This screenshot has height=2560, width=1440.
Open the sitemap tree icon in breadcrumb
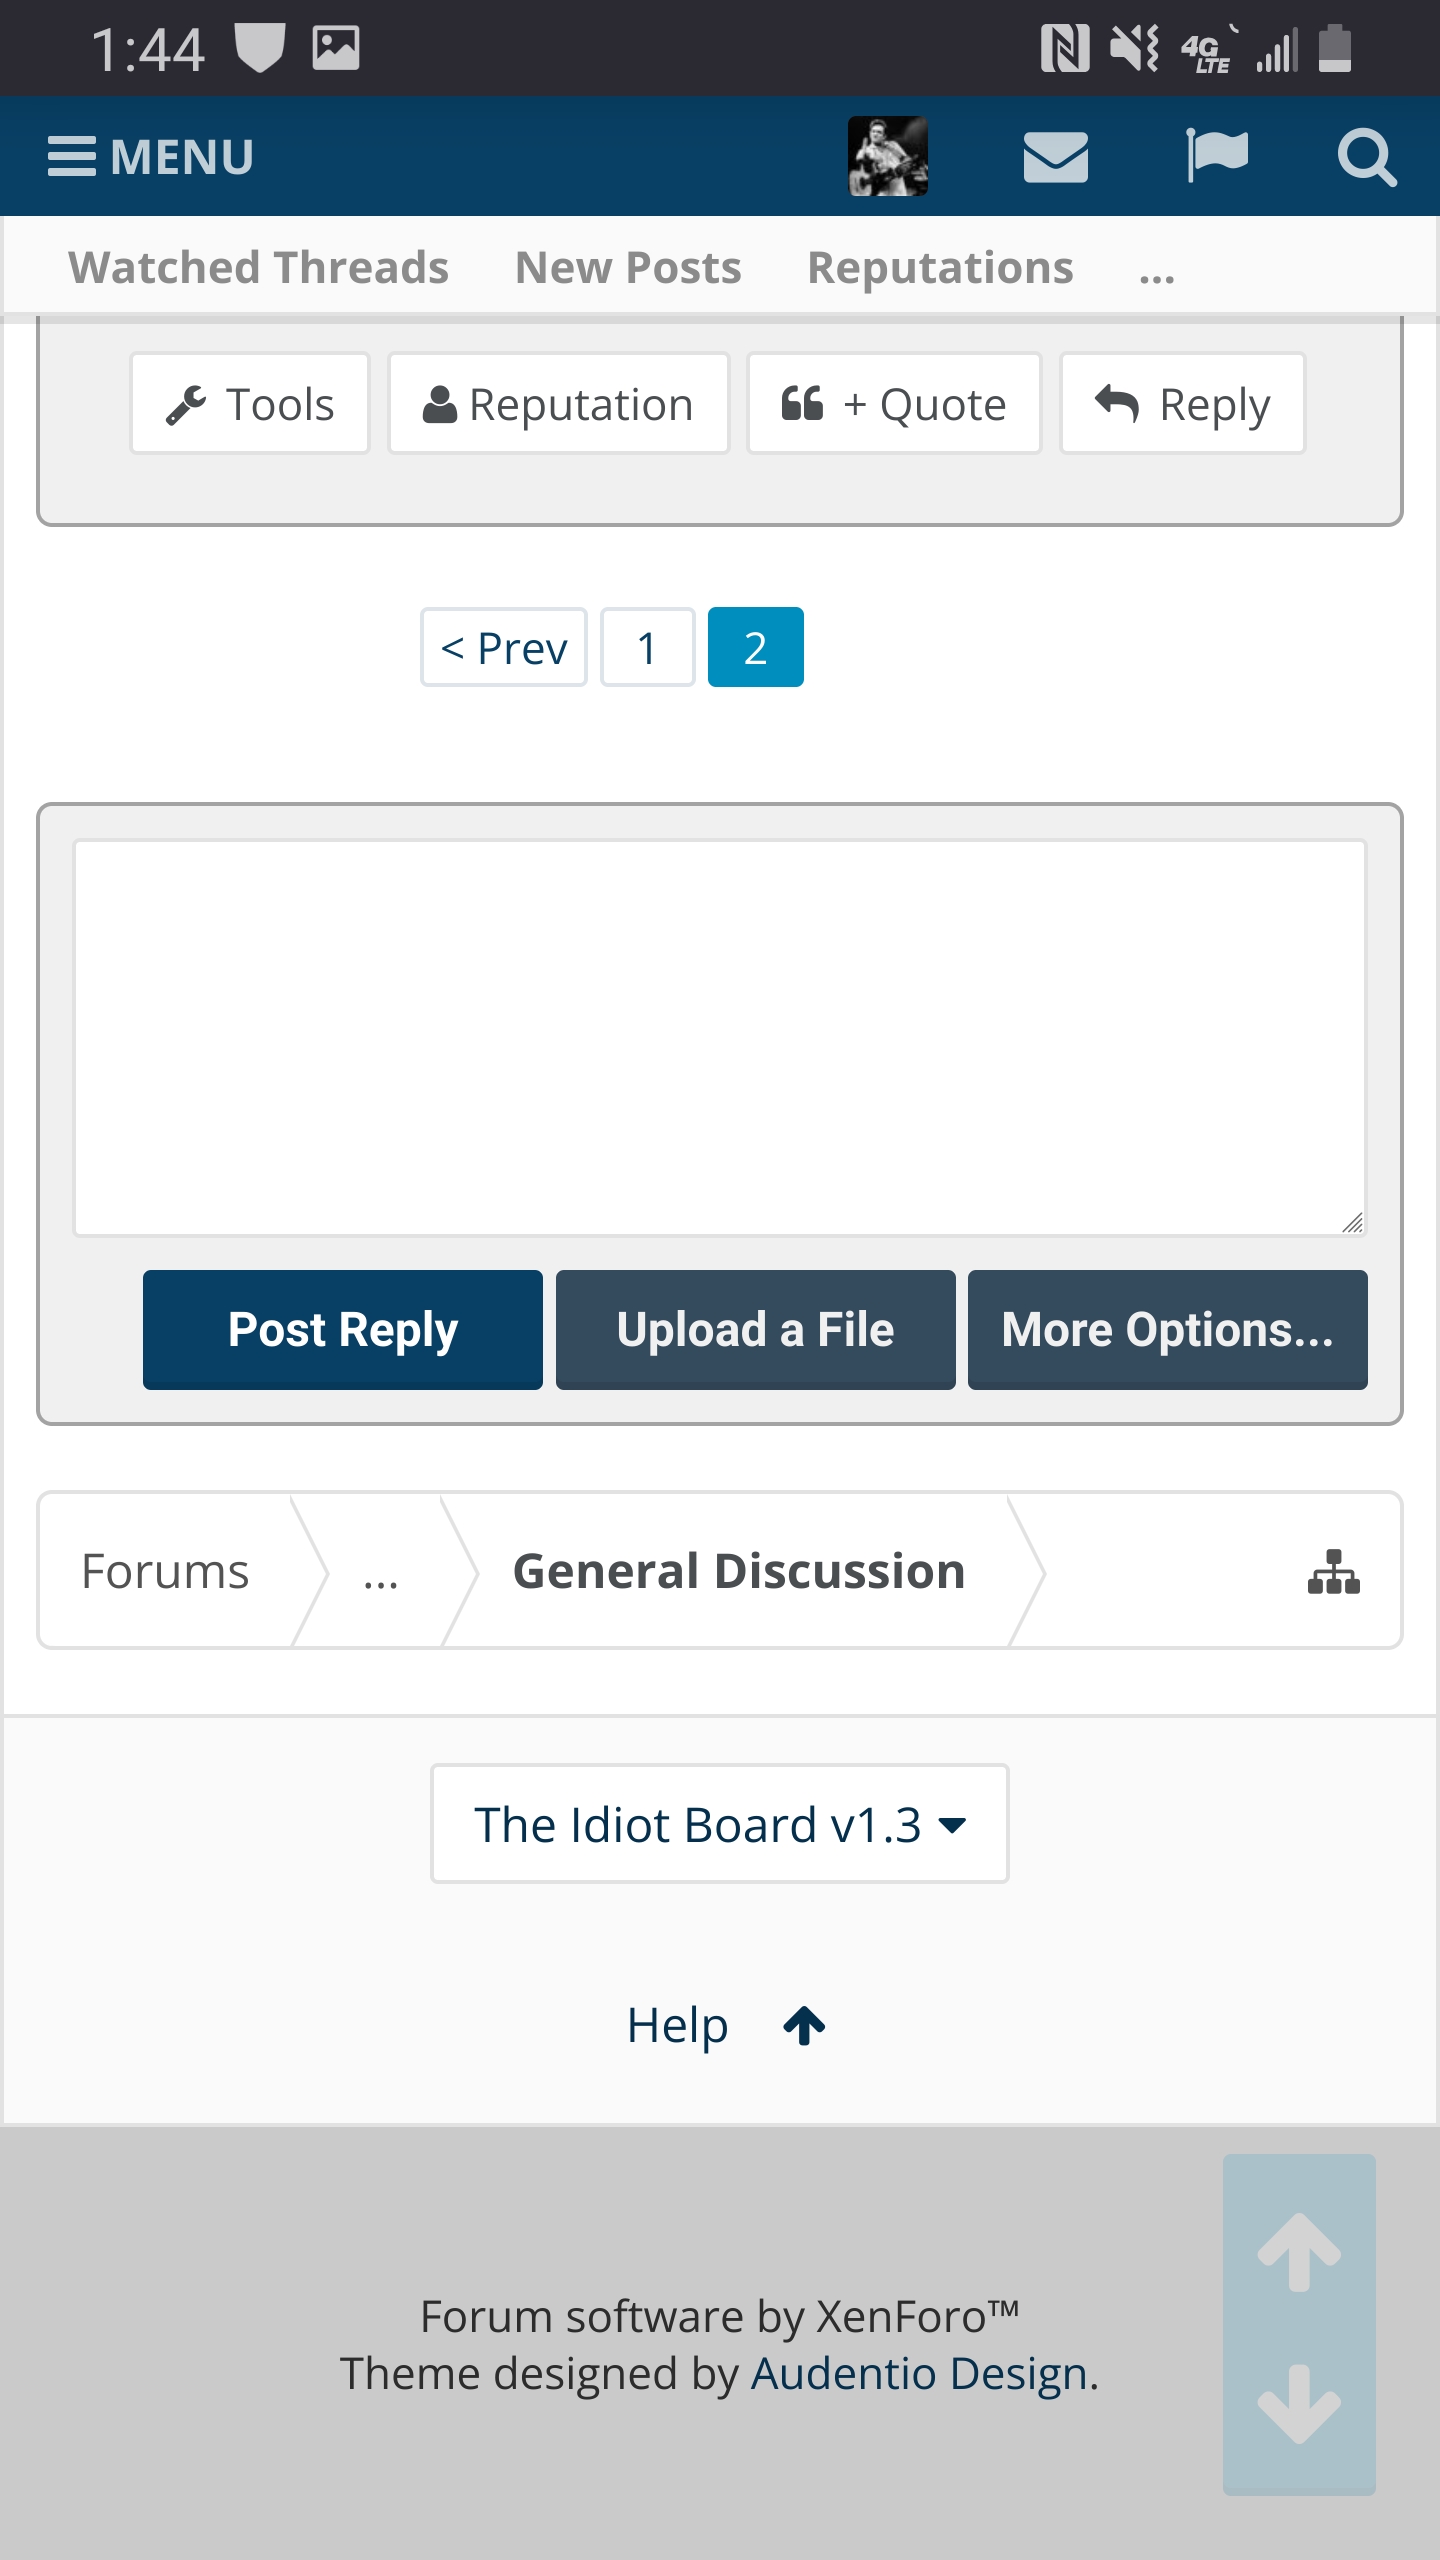tap(1333, 1572)
